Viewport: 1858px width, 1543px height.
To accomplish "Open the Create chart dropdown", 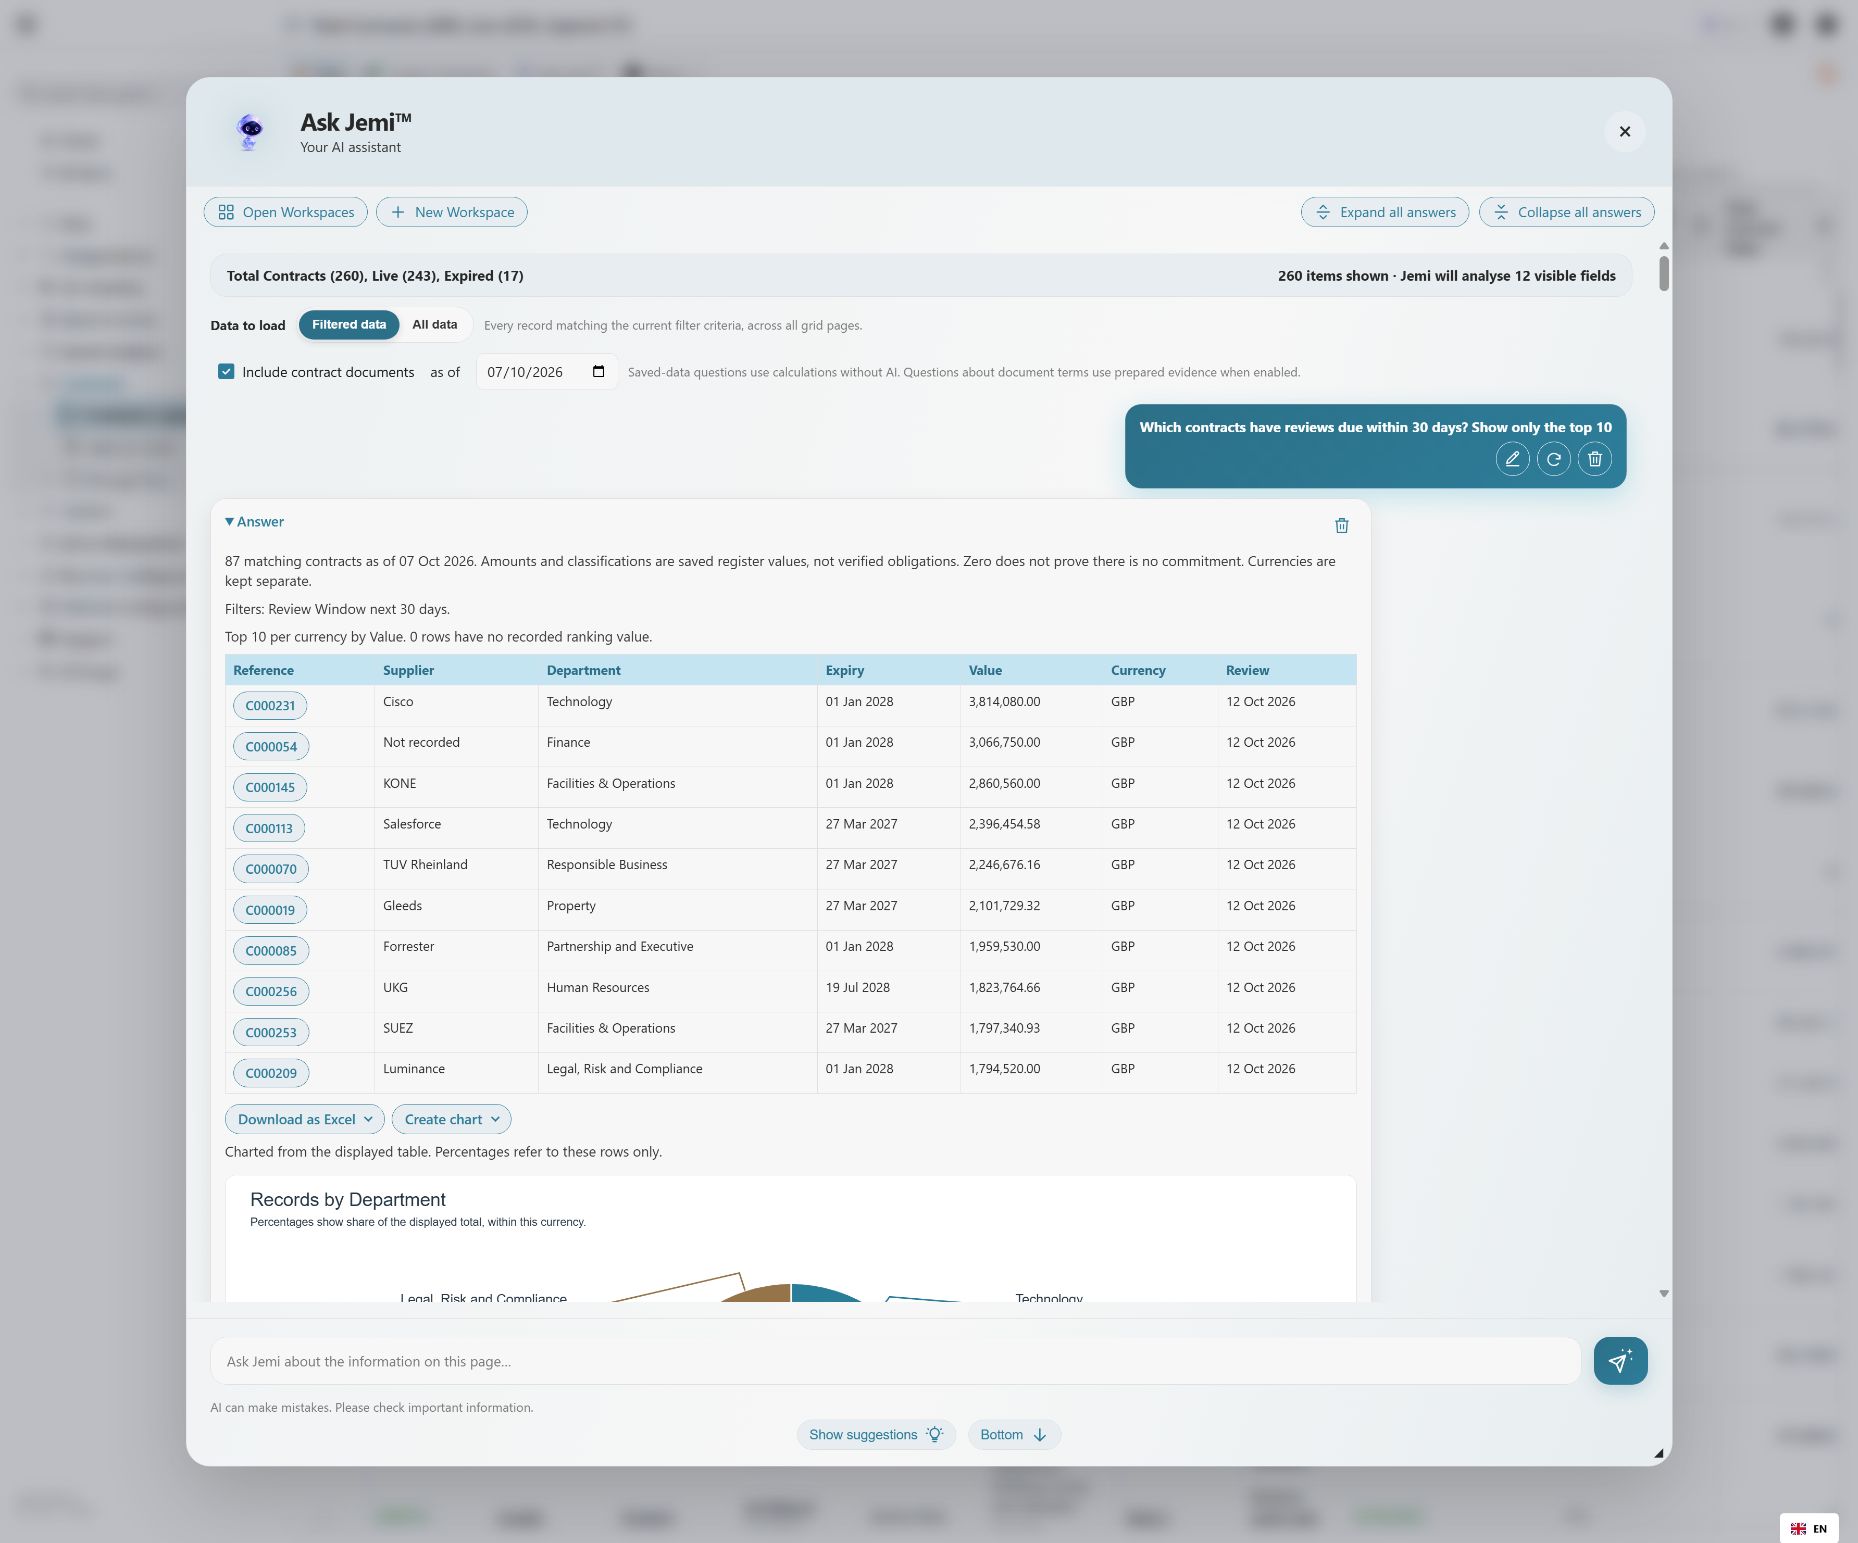I will click(x=452, y=1119).
